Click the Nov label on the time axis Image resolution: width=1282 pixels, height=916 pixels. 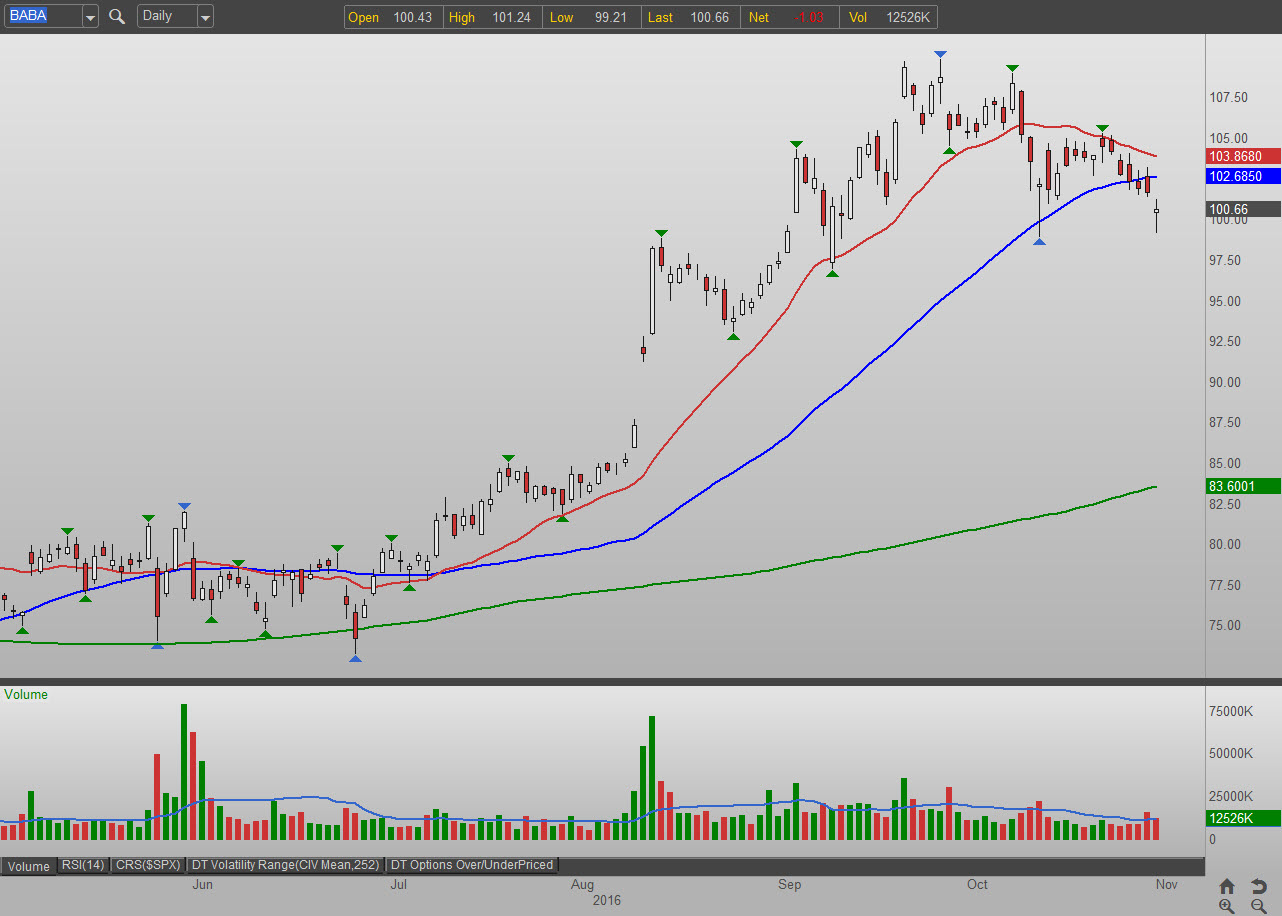point(1165,885)
